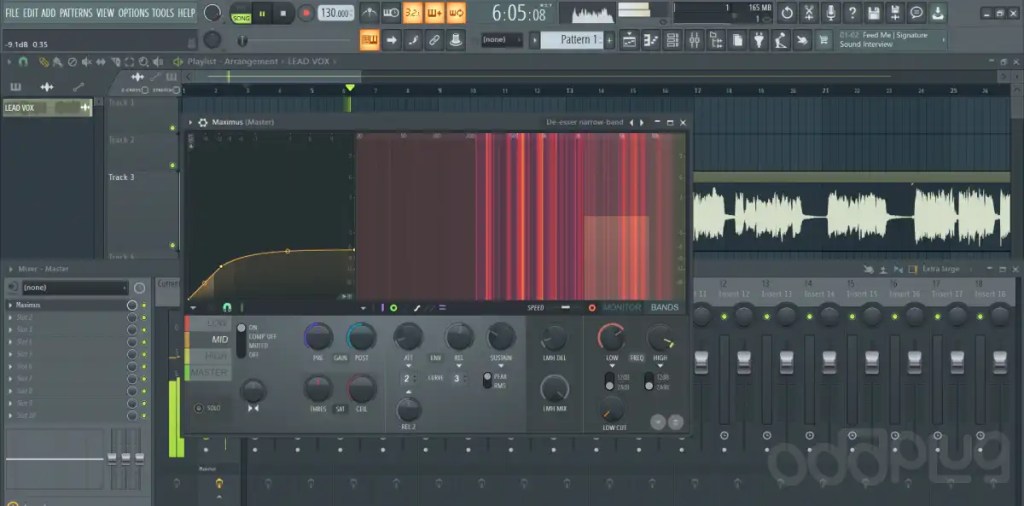Click the question mark help icon

click(x=852, y=12)
